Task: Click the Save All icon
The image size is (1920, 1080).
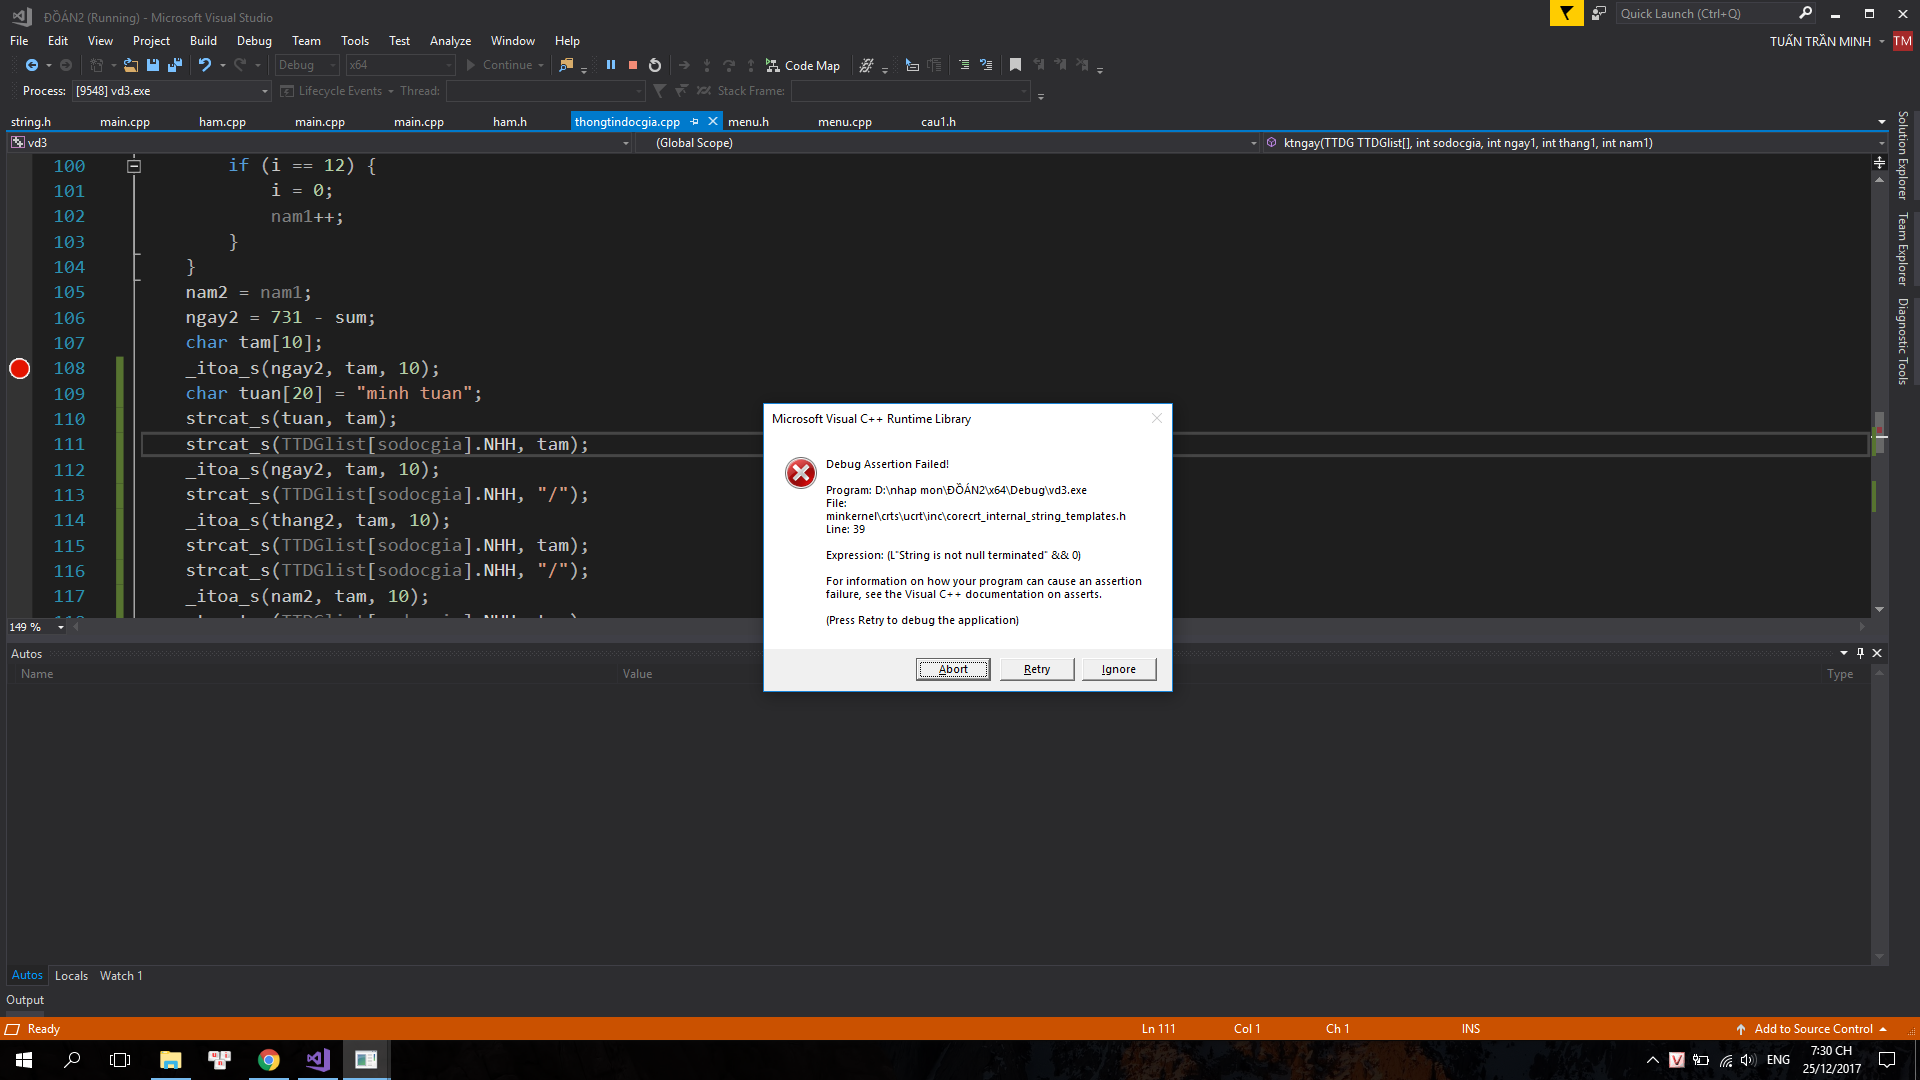Action: click(x=175, y=65)
